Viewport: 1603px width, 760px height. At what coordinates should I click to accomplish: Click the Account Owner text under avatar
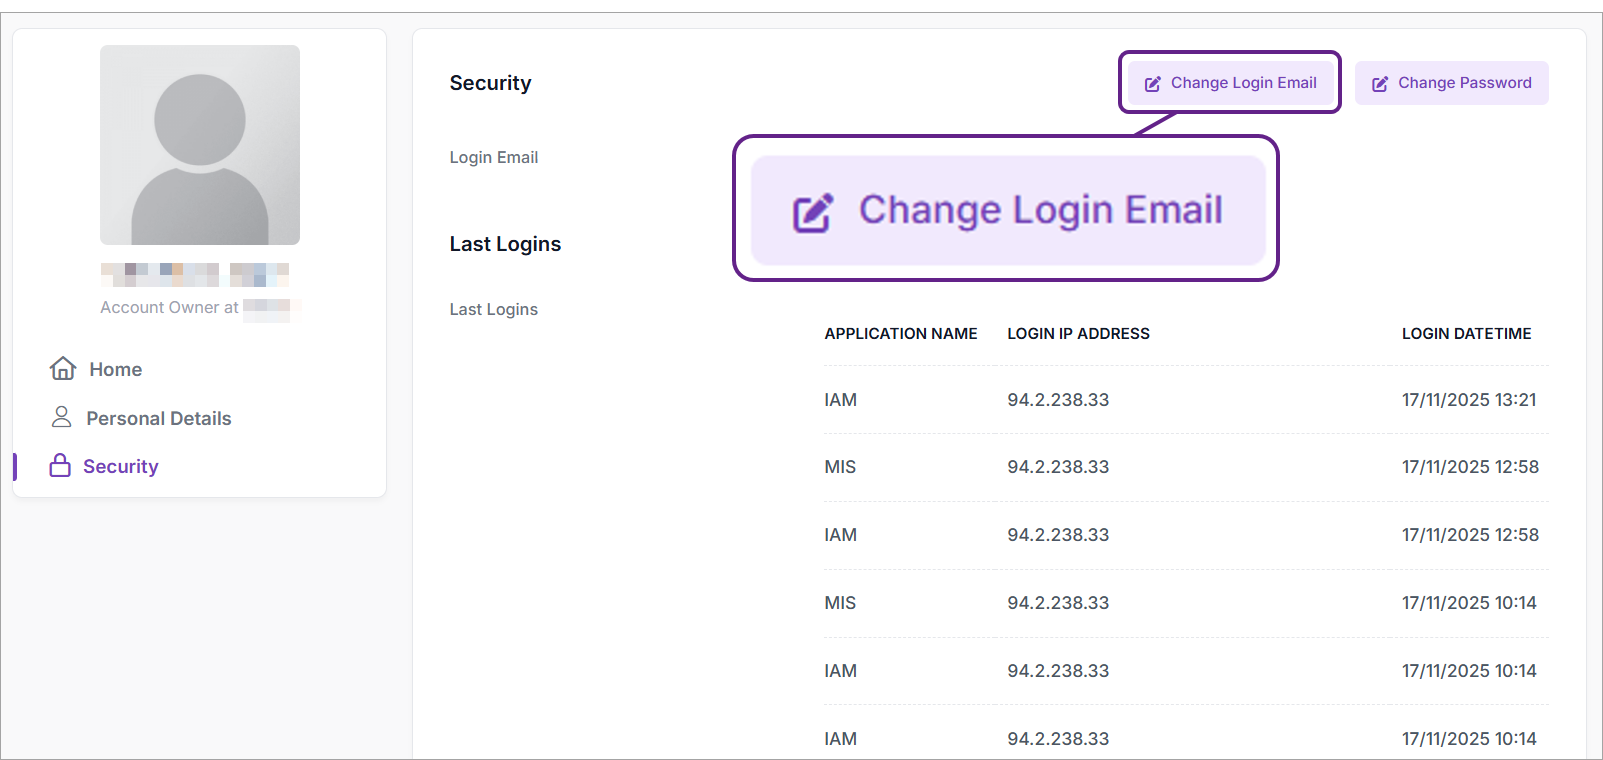[x=169, y=308]
